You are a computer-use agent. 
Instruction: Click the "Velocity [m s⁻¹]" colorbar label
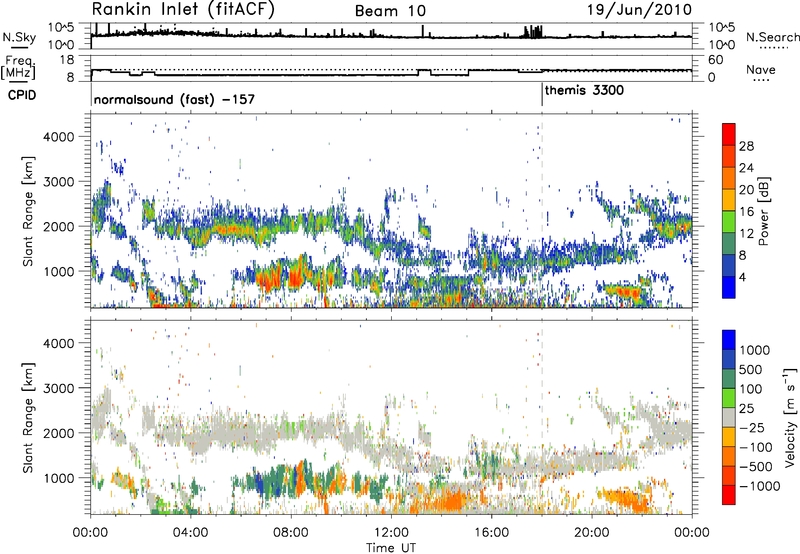click(790, 418)
